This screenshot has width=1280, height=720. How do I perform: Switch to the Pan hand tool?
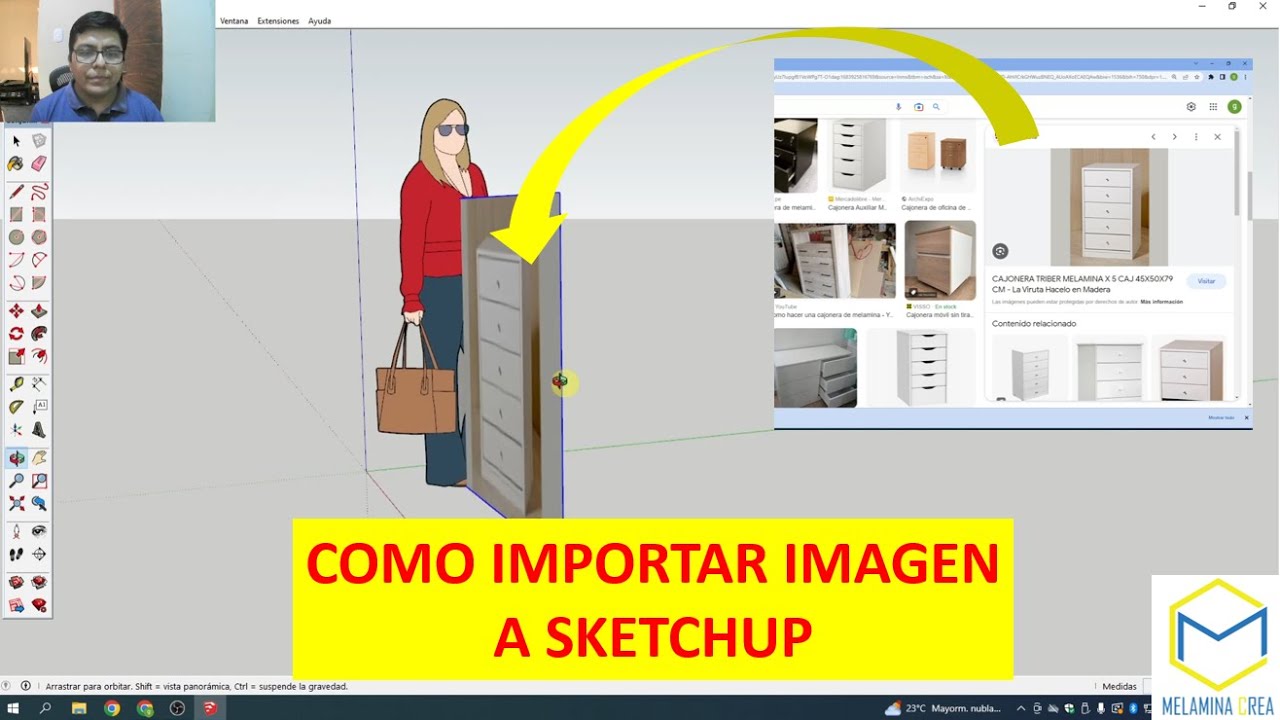click(39, 458)
